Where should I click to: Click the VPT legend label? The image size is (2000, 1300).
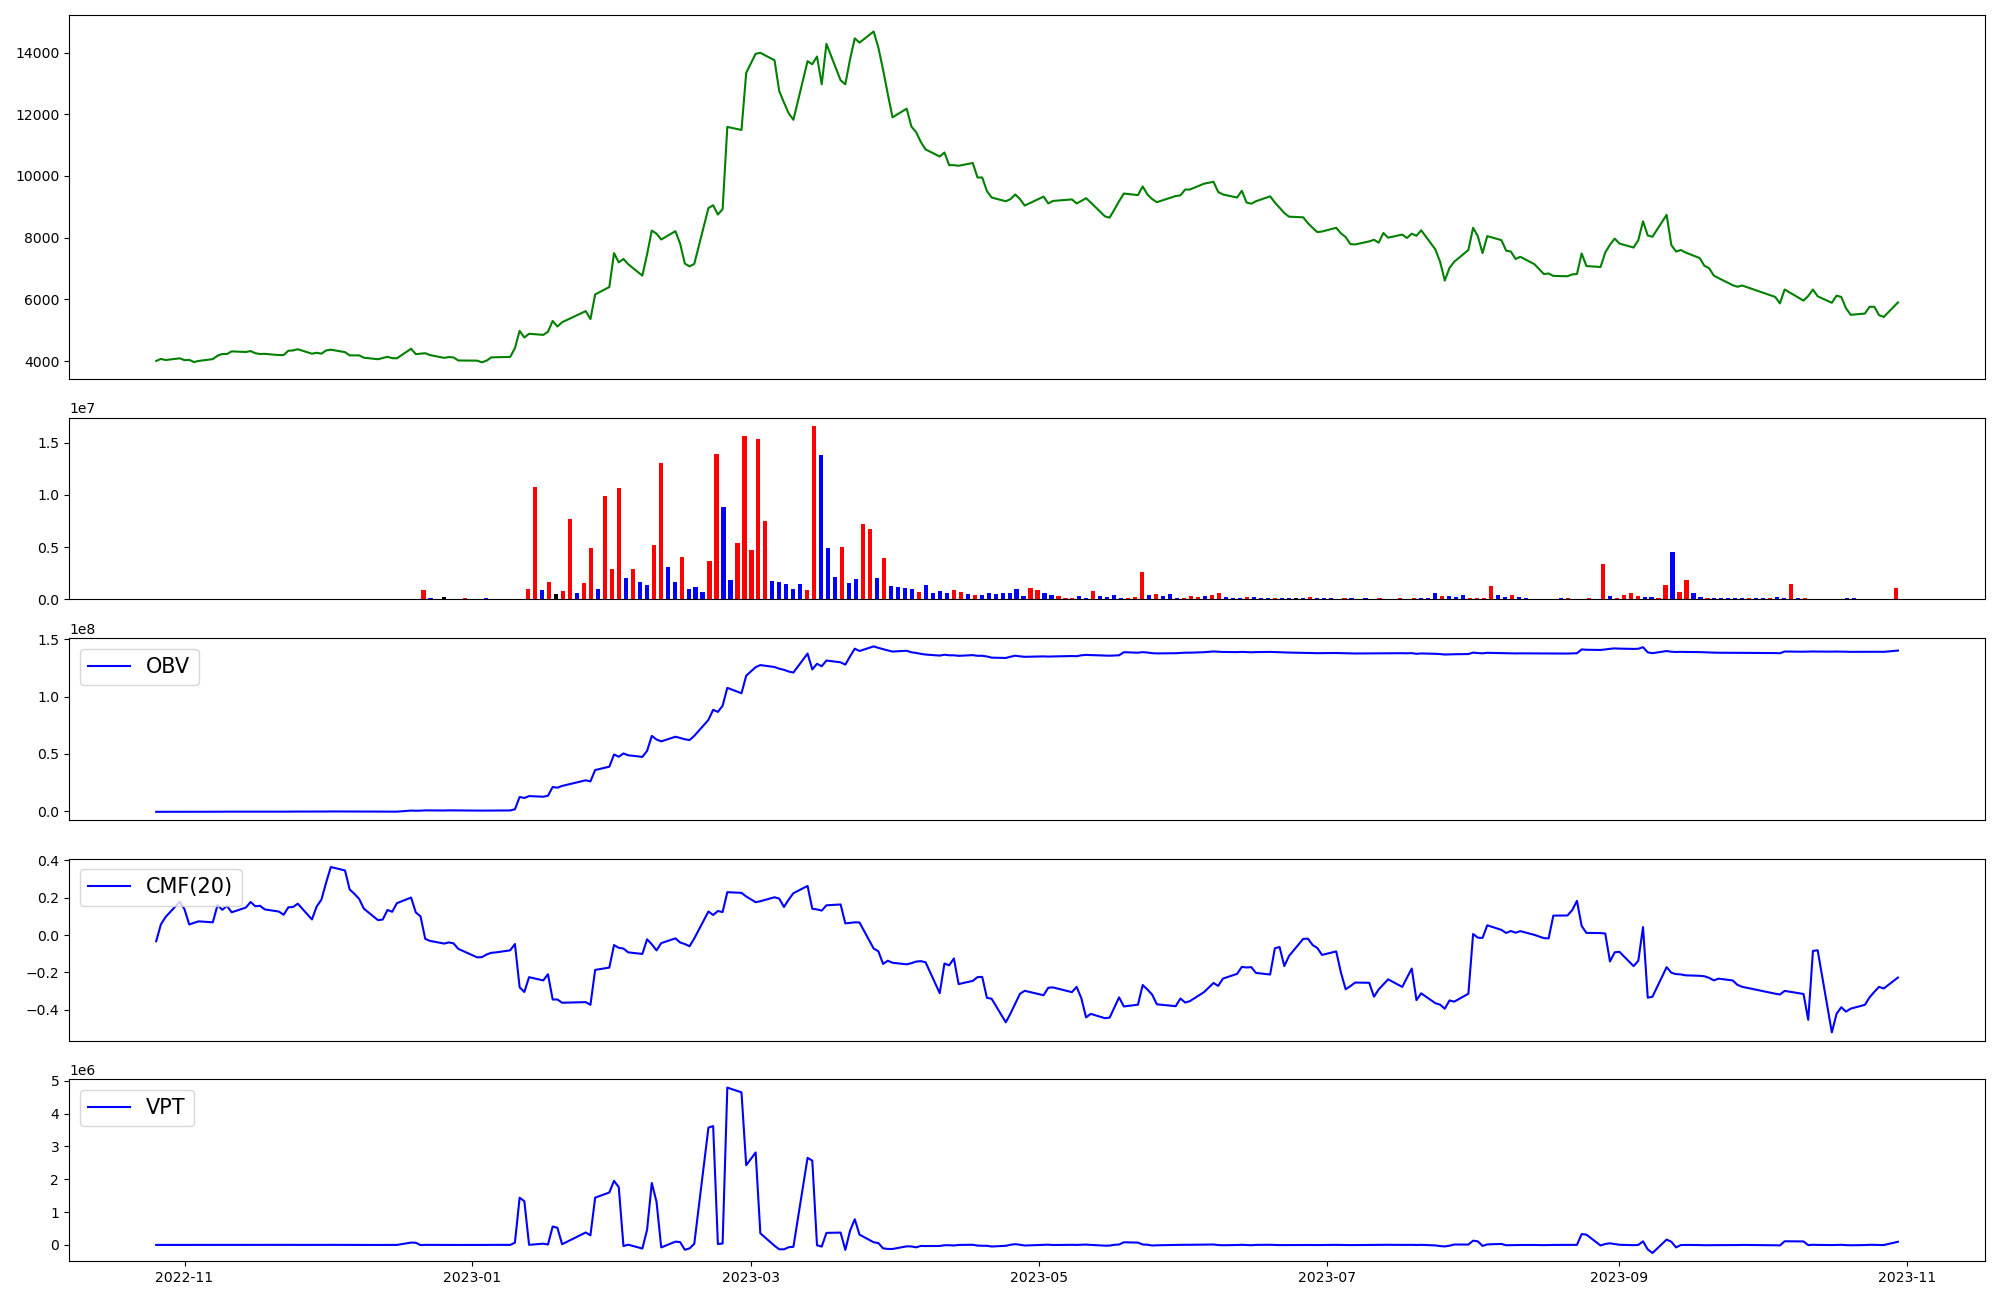pyautogui.click(x=165, y=1108)
